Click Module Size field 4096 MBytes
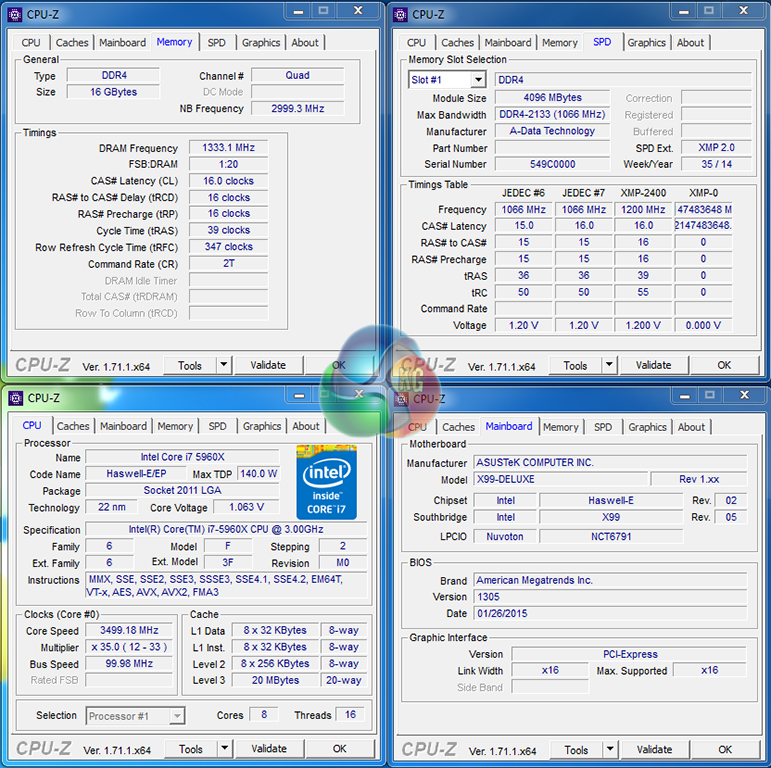771x768 pixels. coord(552,97)
